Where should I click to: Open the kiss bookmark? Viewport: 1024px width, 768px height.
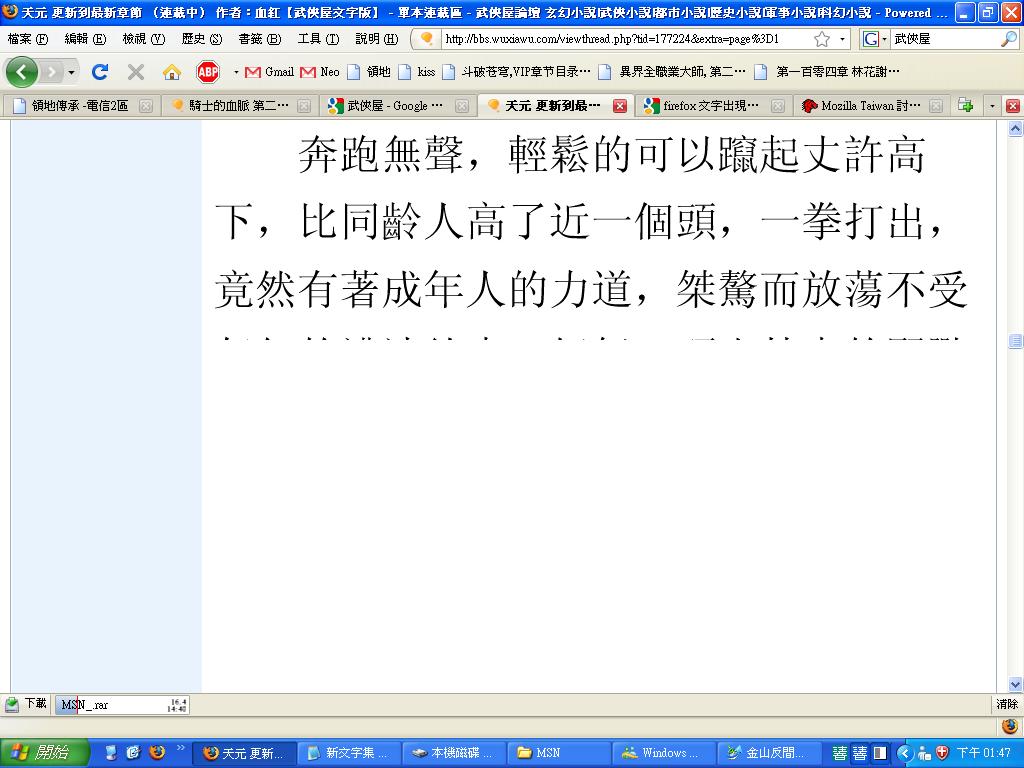[x=417, y=72]
